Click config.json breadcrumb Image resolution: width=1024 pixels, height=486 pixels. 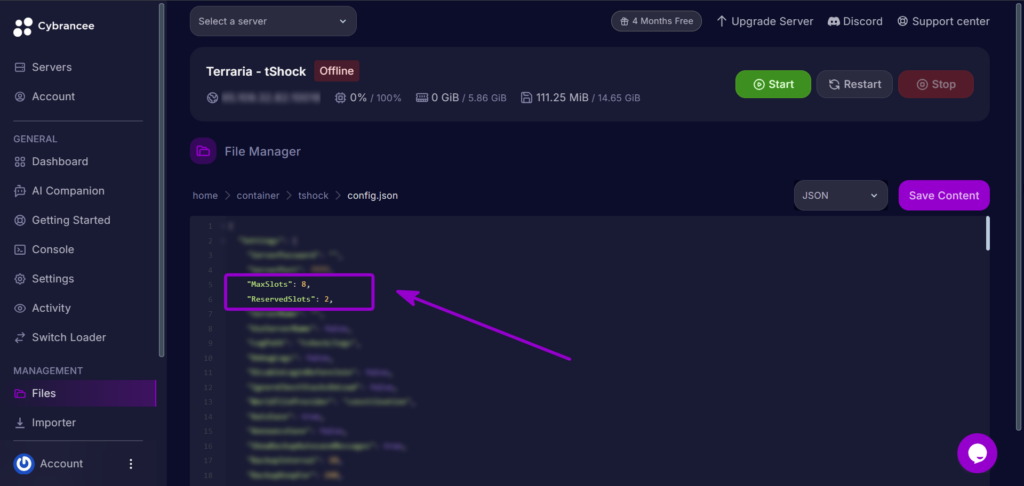point(372,195)
